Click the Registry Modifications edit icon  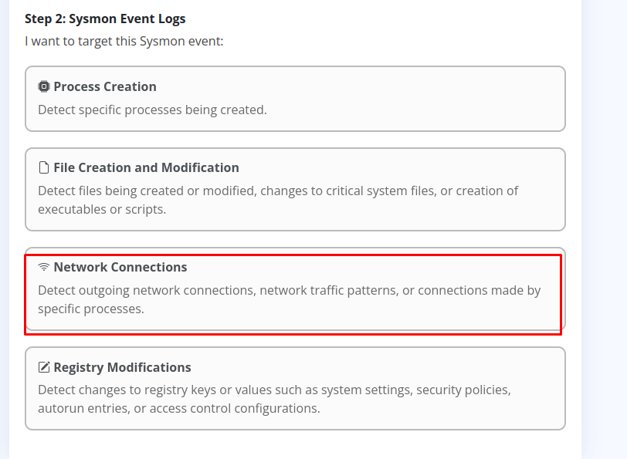coord(44,367)
